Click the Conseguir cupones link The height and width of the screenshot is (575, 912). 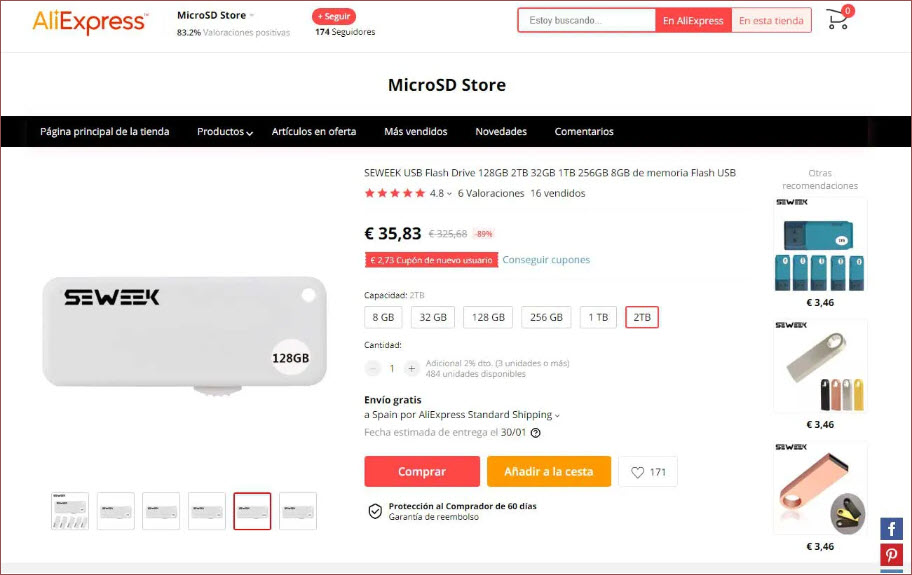pyautogui.click(x=546, y=260)
